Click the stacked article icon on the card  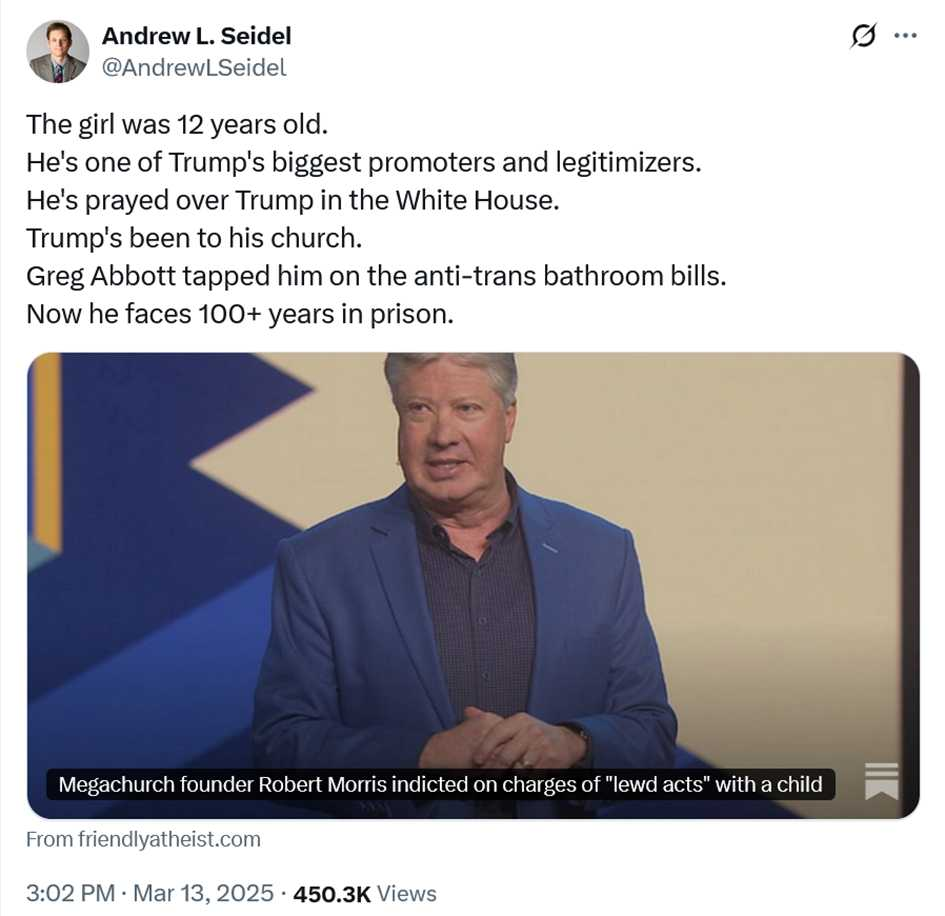pyautogui.click(x=881, y=781)
